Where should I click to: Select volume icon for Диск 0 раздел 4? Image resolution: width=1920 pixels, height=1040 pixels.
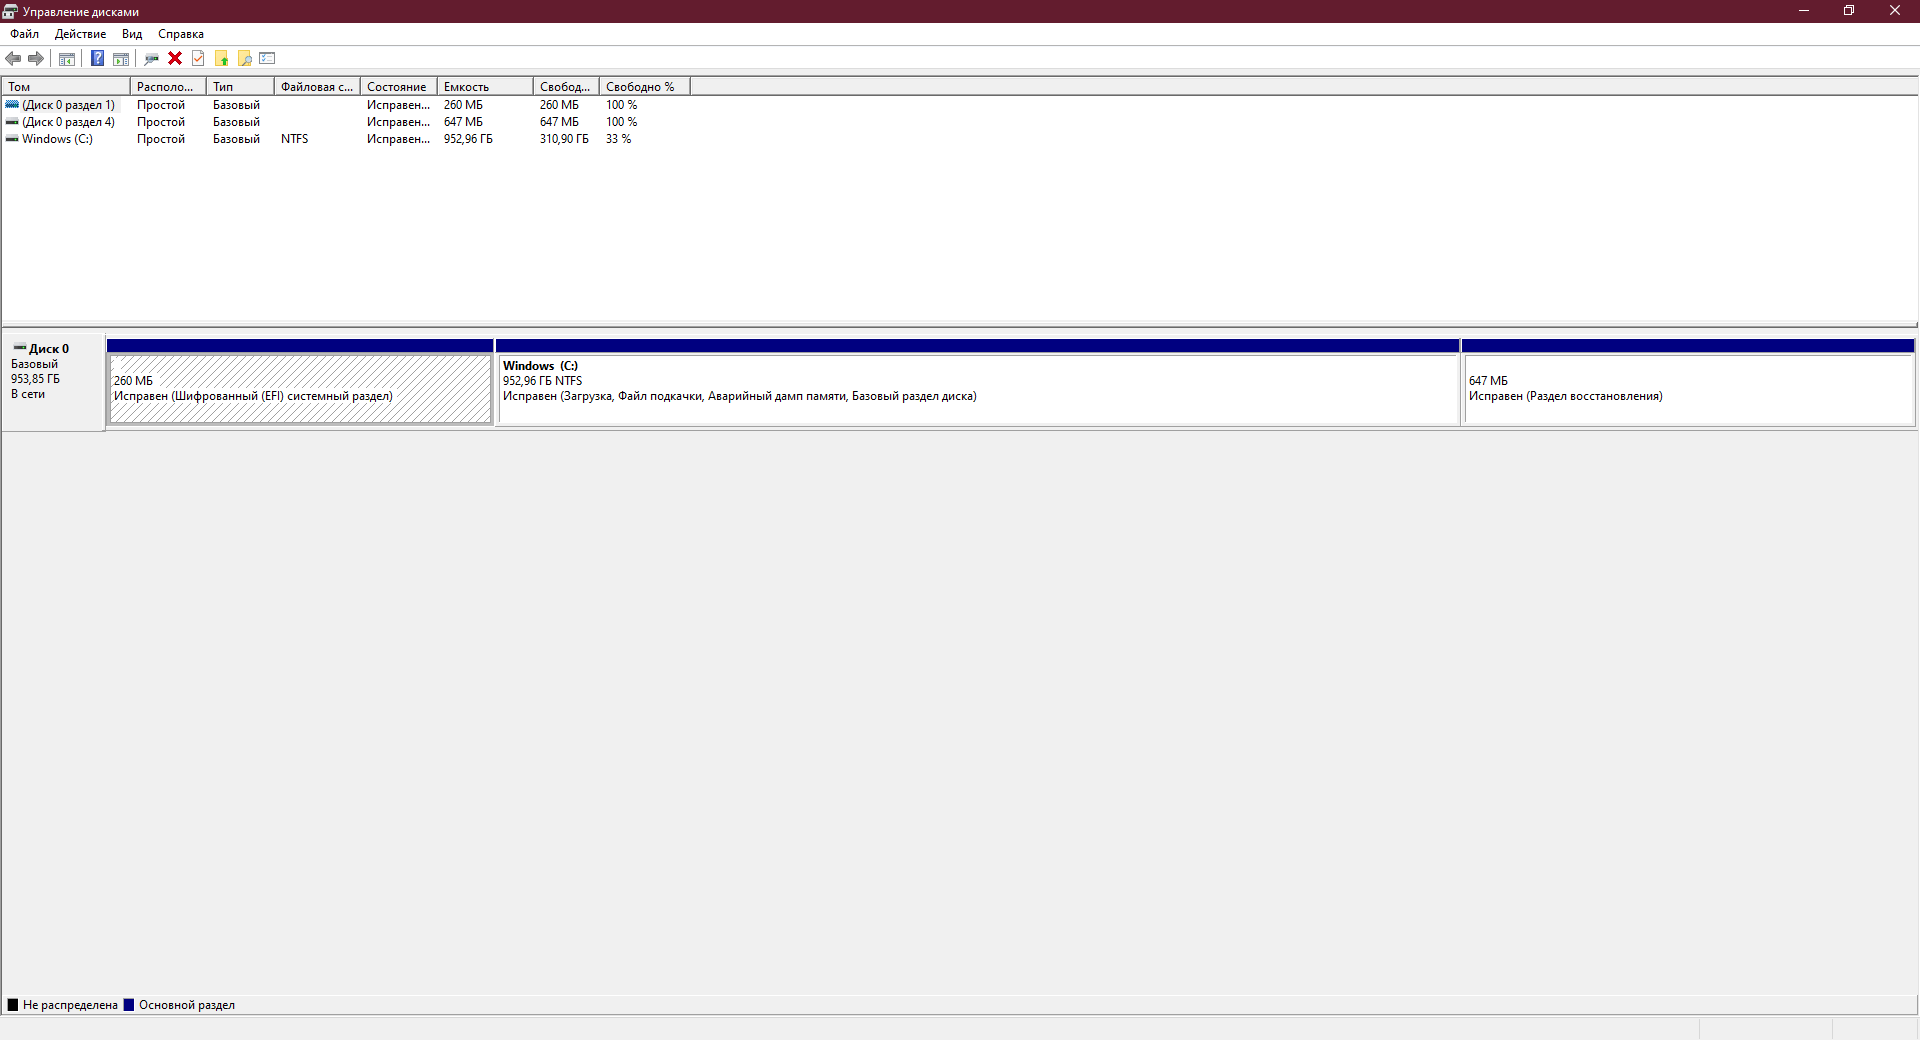12,121
